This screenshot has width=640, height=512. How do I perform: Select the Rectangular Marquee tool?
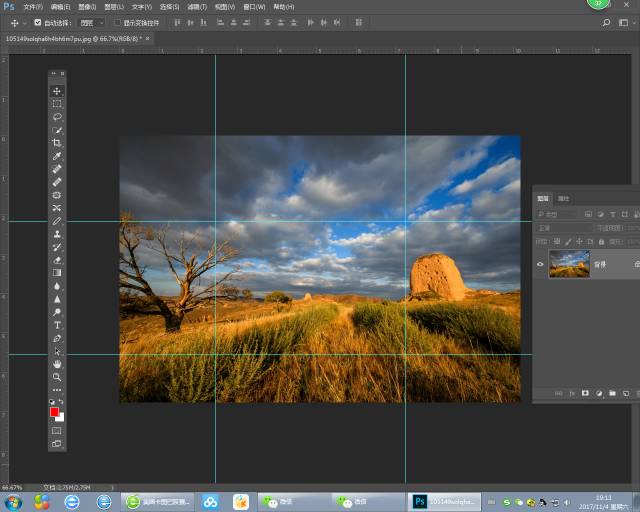point(57,104)
